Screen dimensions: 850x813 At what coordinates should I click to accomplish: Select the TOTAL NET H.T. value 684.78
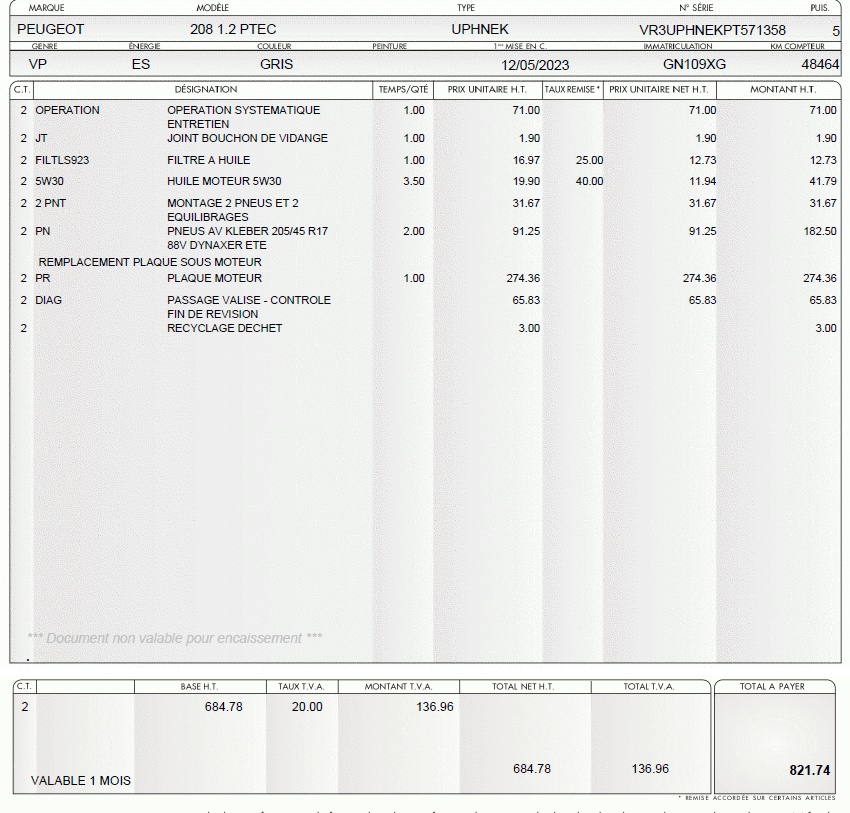point(532,769)
